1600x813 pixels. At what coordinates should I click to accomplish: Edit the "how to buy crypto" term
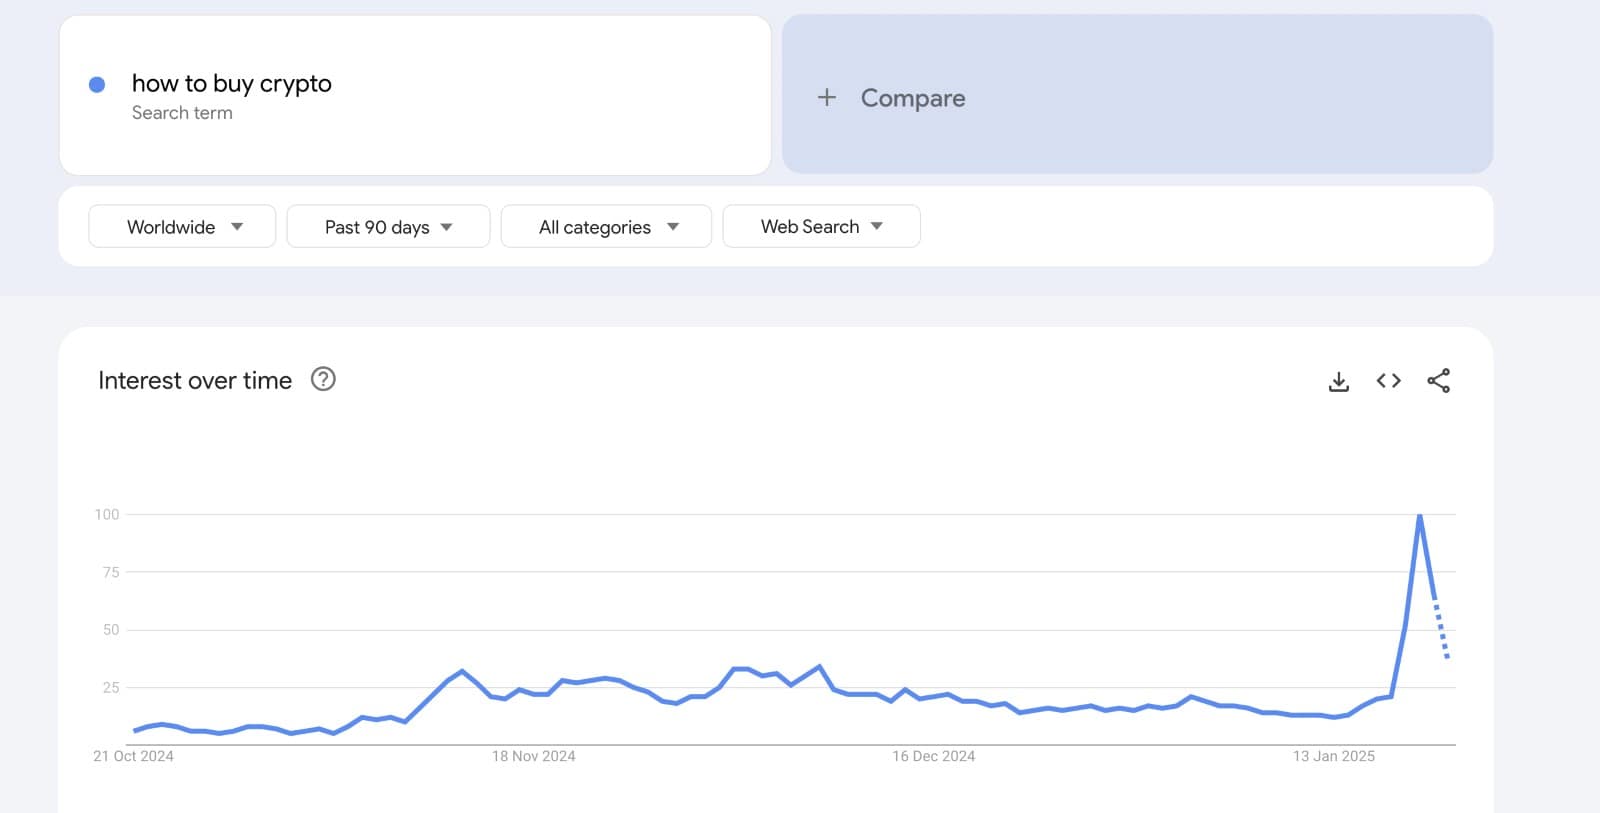pos(232,84)
